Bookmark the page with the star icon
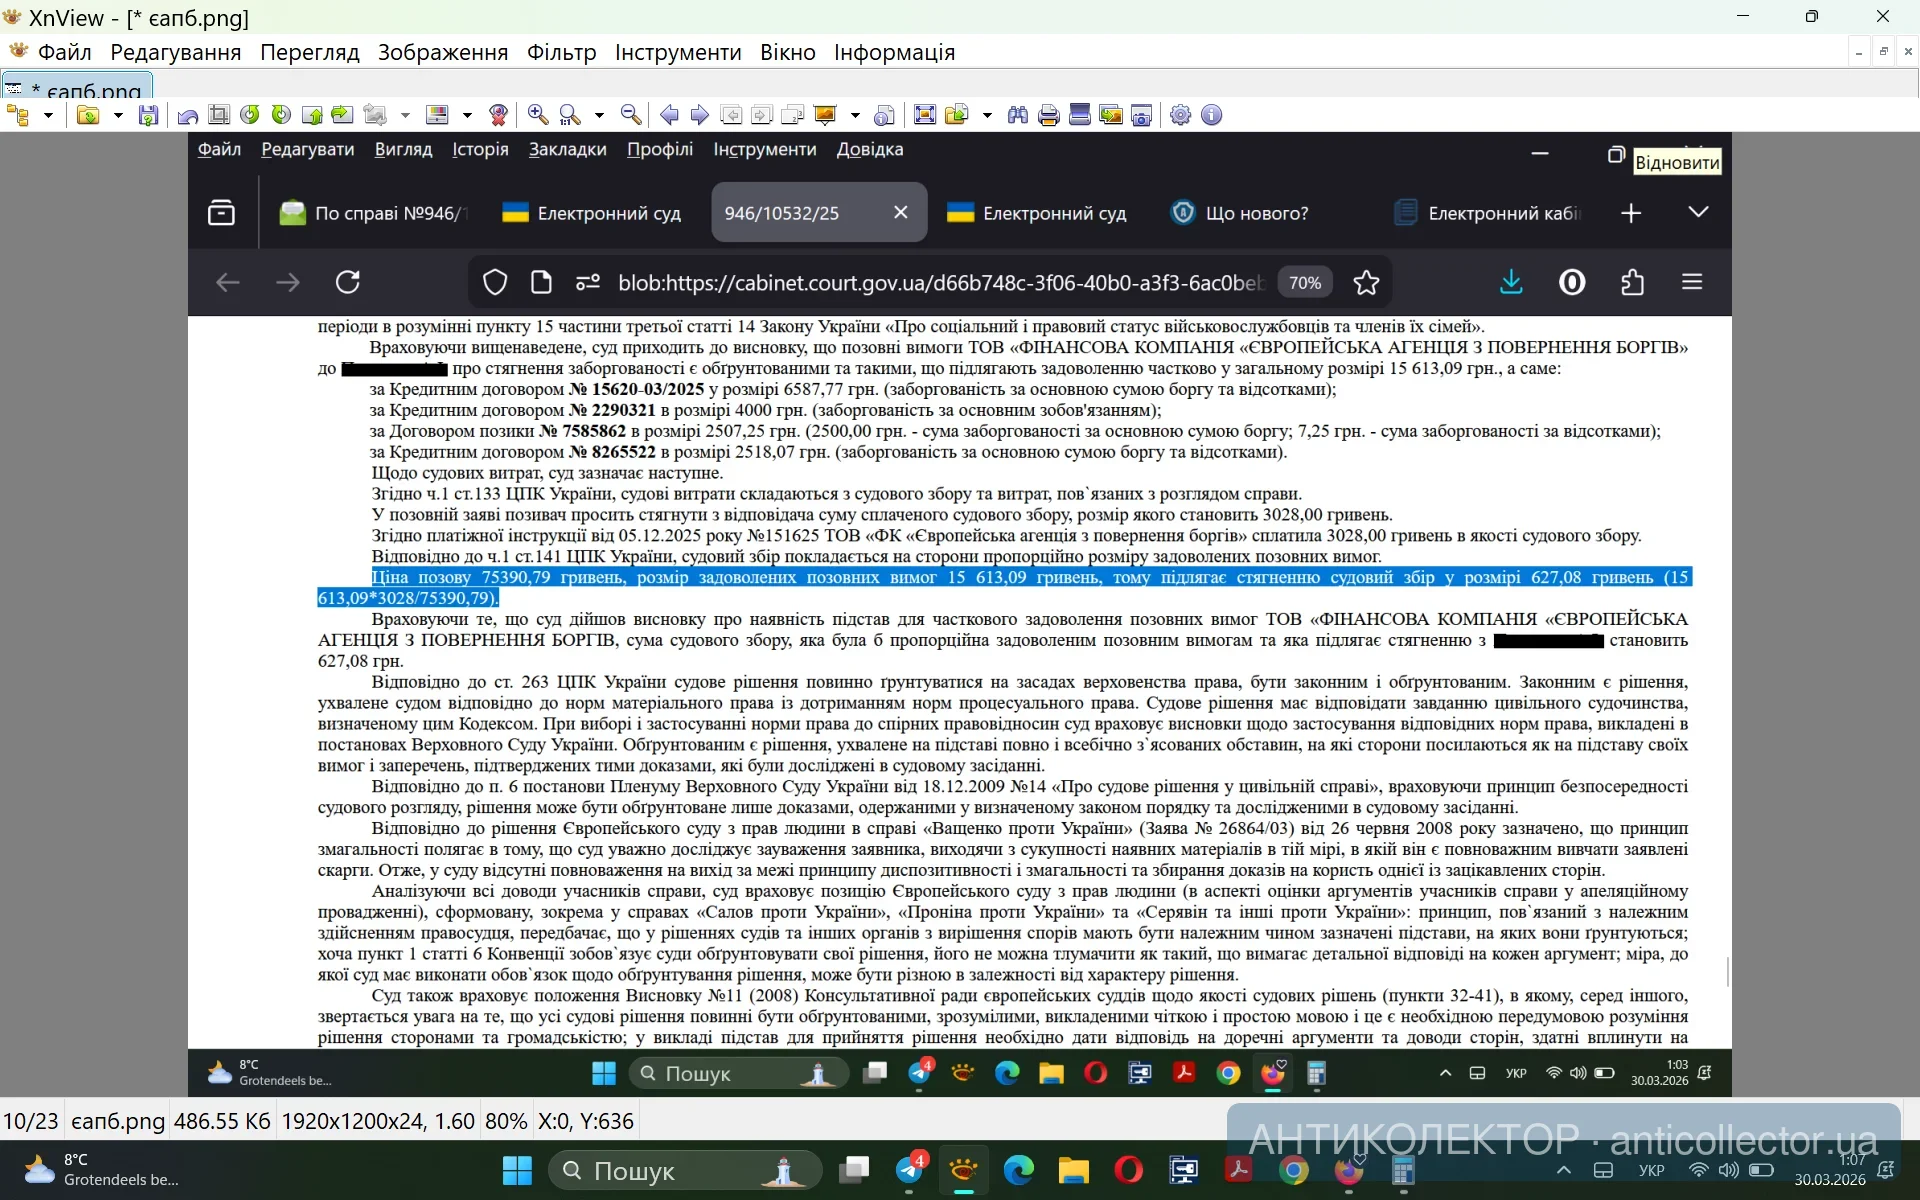1920x1200 pixels. tap(1367, 282)
